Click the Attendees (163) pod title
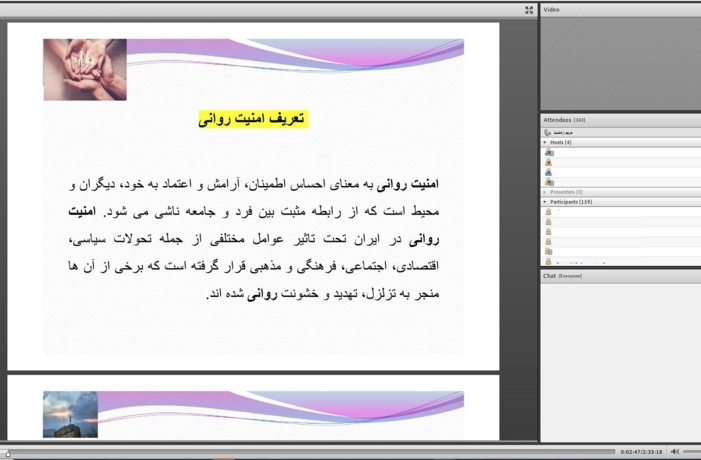Viewport: 701px width, 460px height. coord(564,120)
